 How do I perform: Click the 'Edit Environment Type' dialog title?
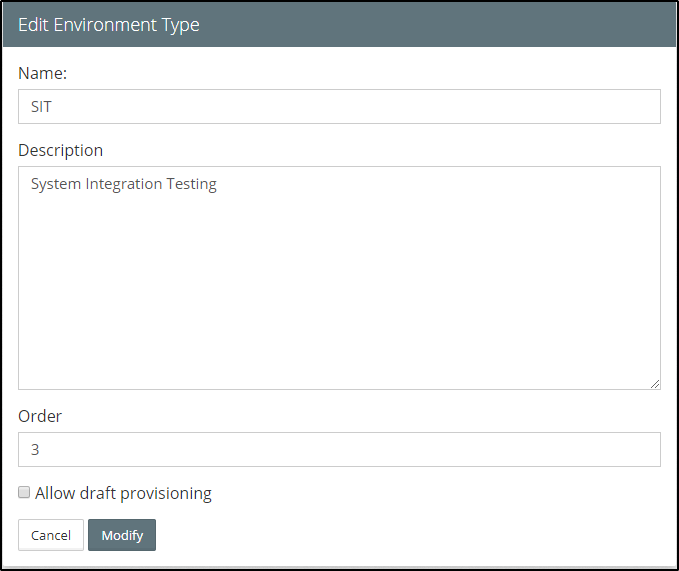(108, 25)
